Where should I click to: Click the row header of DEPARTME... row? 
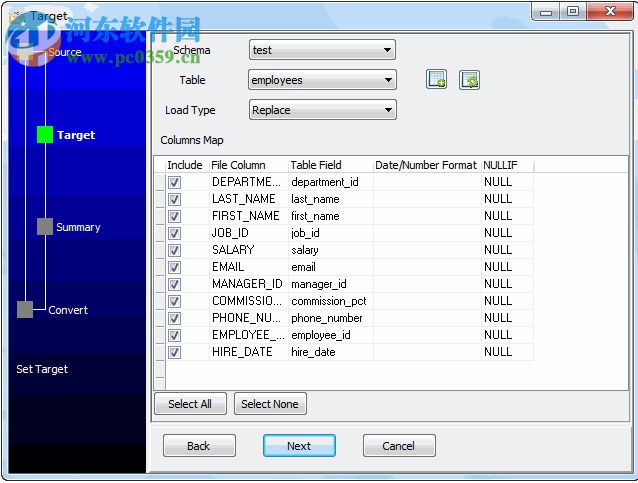[x=160, y=182]
